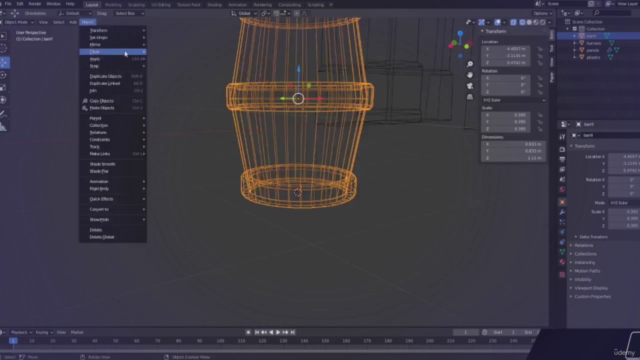640x360 pixels.
Task: Click the viewport zoom magnifier icon
Action: tap(470, 64)
